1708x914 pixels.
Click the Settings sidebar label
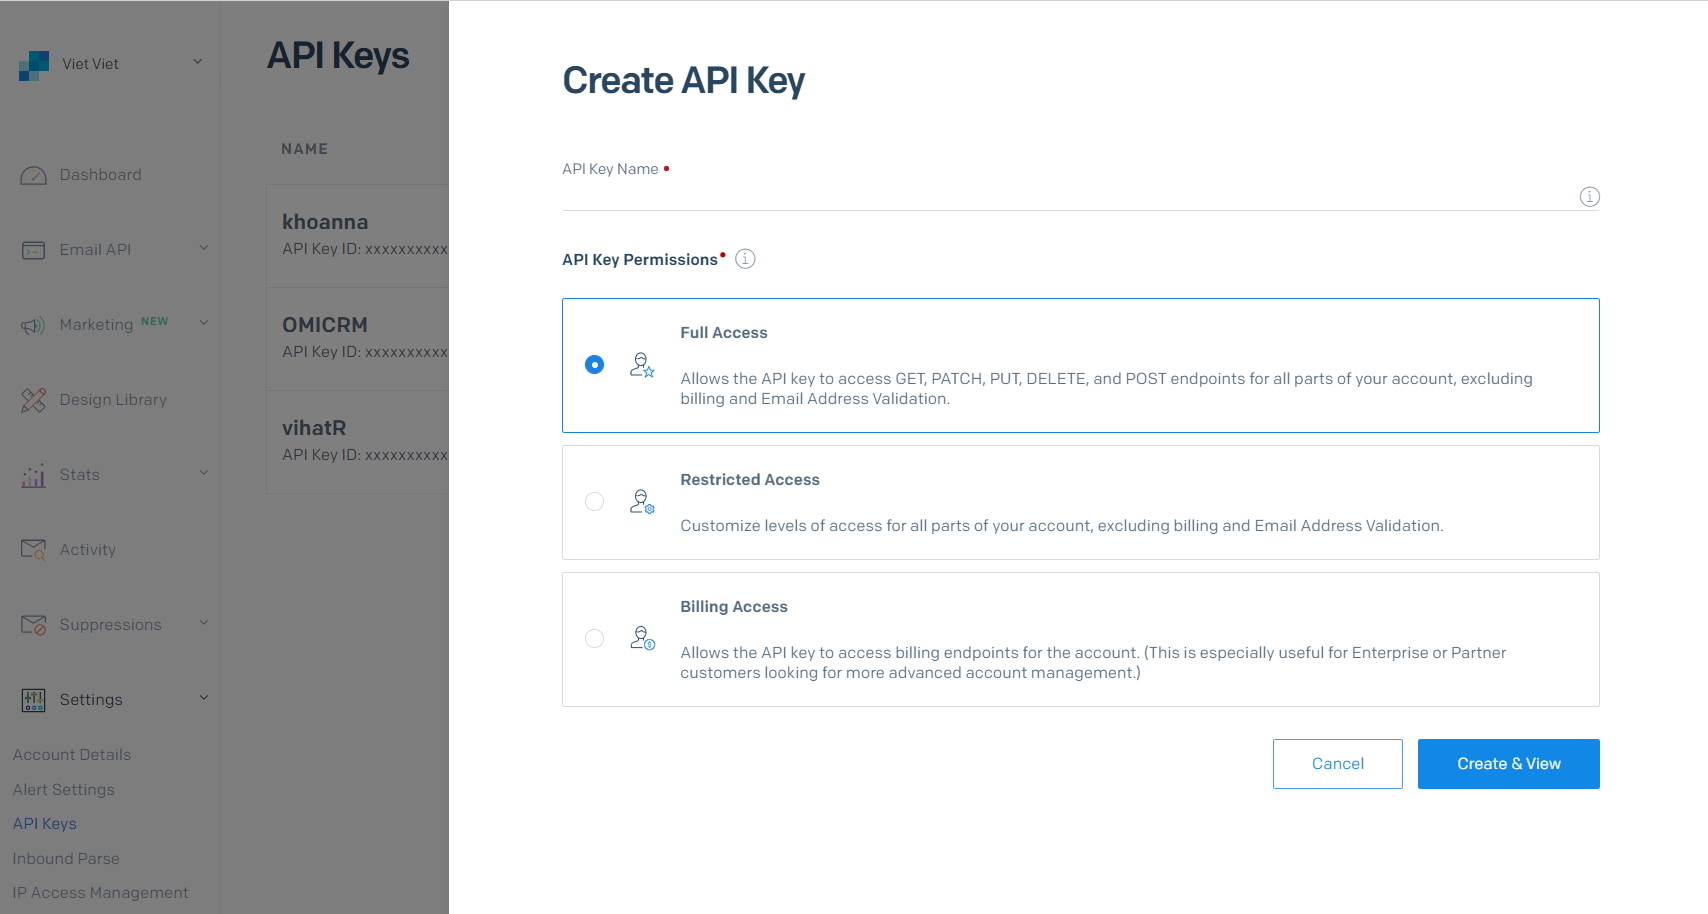[x=91, y=700]
